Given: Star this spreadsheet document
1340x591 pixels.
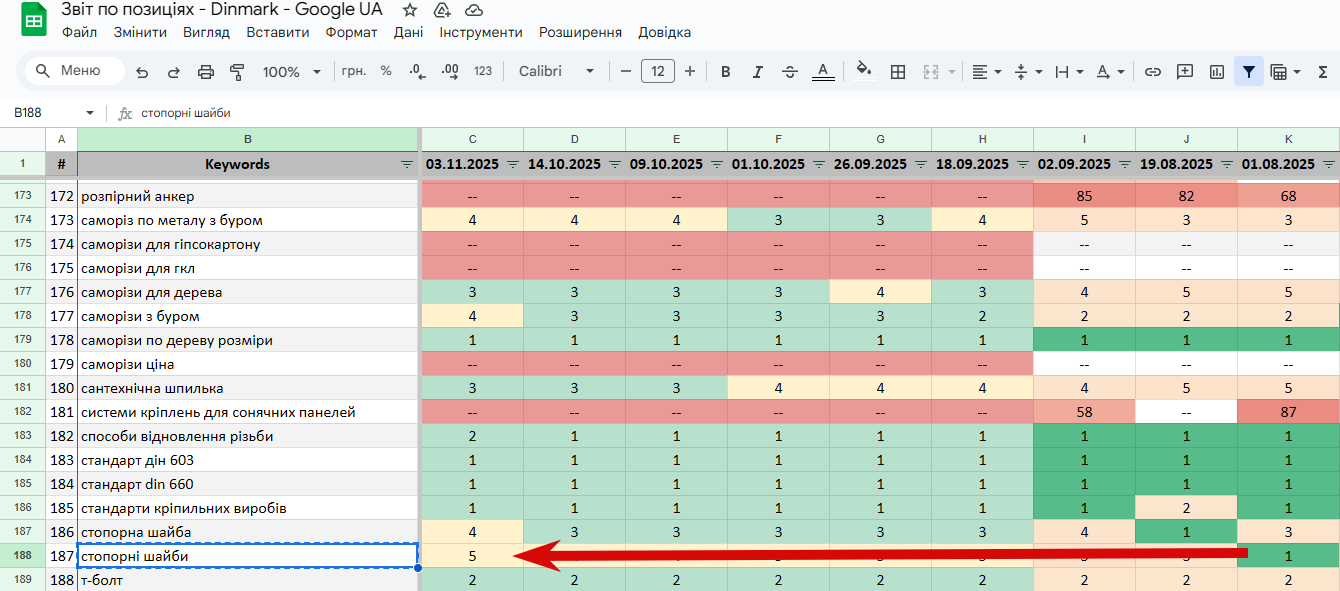Looking at the screenshot, I should point(410,10).
